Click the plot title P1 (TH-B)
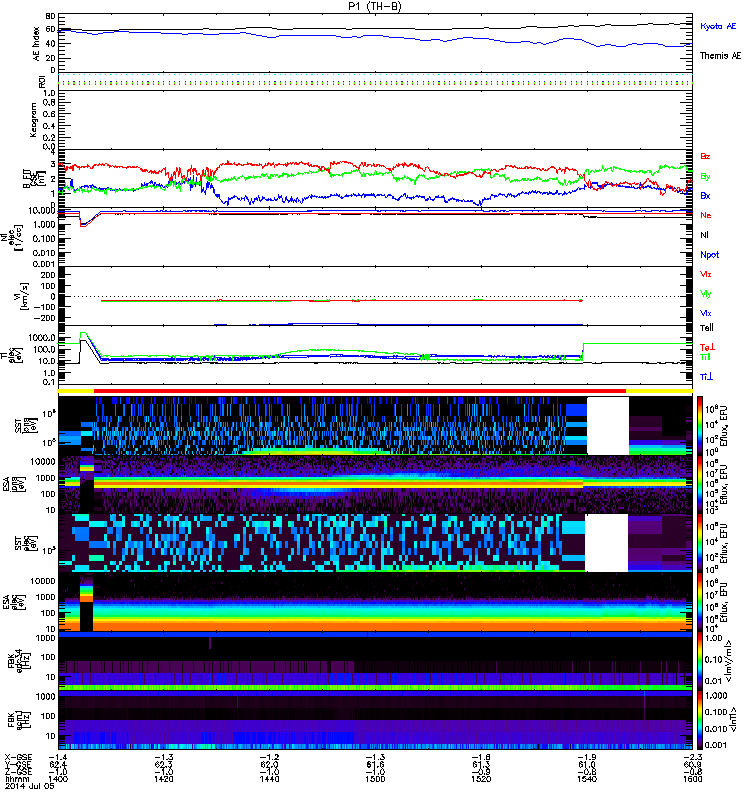The height and width of the screenshot is (800, 750). click(375, 6)
